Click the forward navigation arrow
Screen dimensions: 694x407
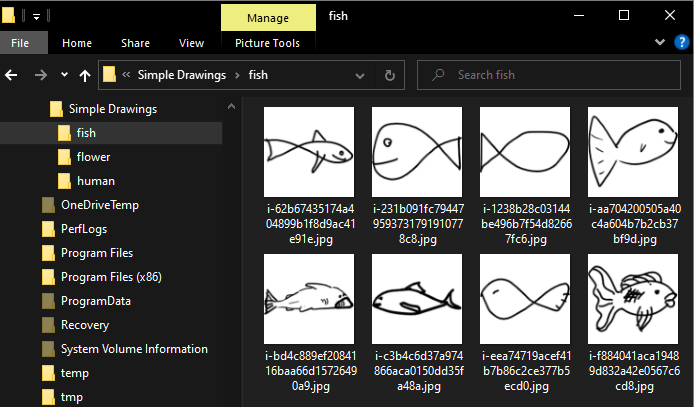(40, 75)
